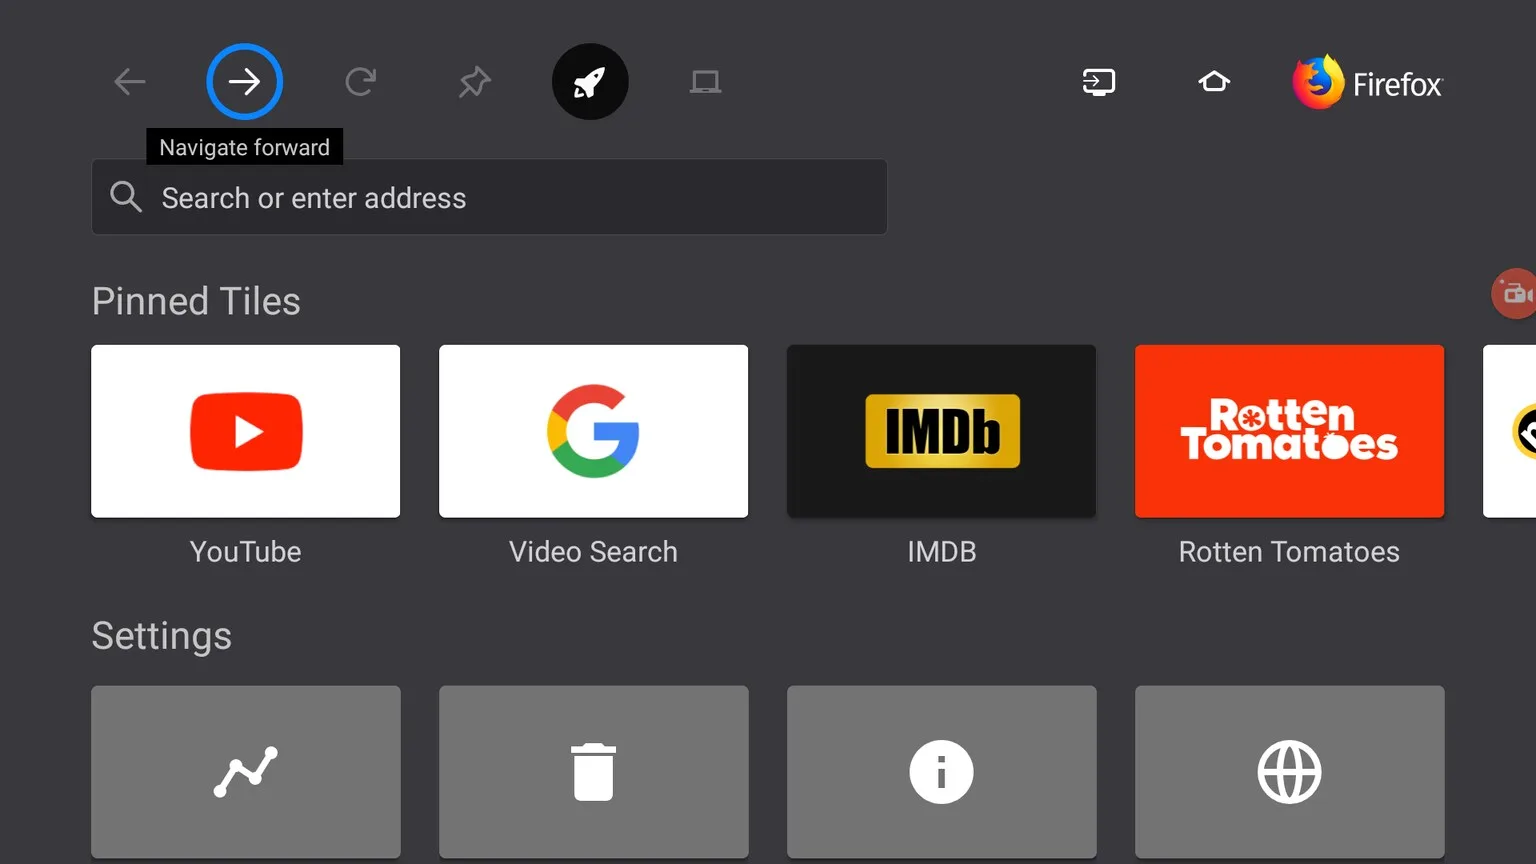The width and height of the screenshot is (1536, 864).
Task: Open the Google Video Search tile
Action: tap(594, 431)
